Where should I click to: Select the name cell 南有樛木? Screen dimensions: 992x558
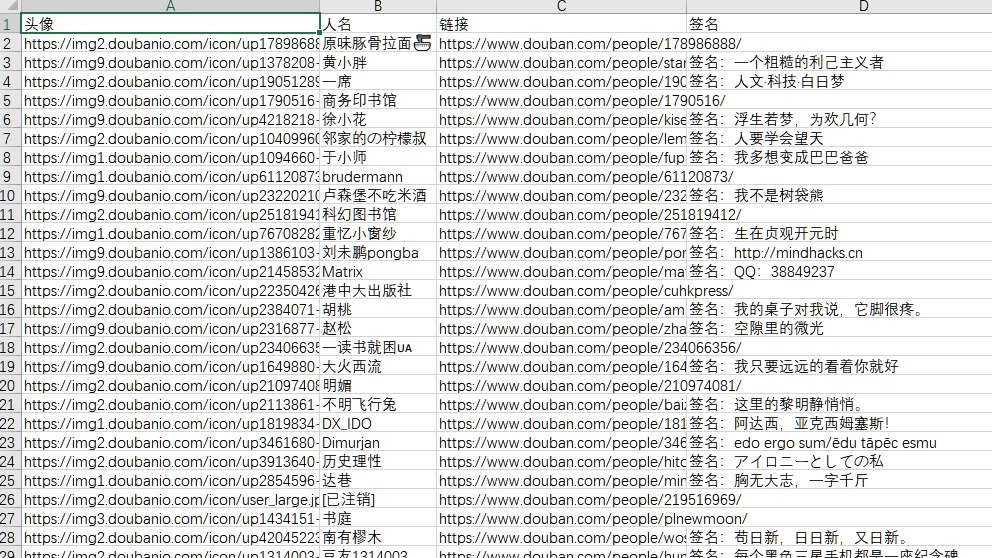click(x=378, y=537)
